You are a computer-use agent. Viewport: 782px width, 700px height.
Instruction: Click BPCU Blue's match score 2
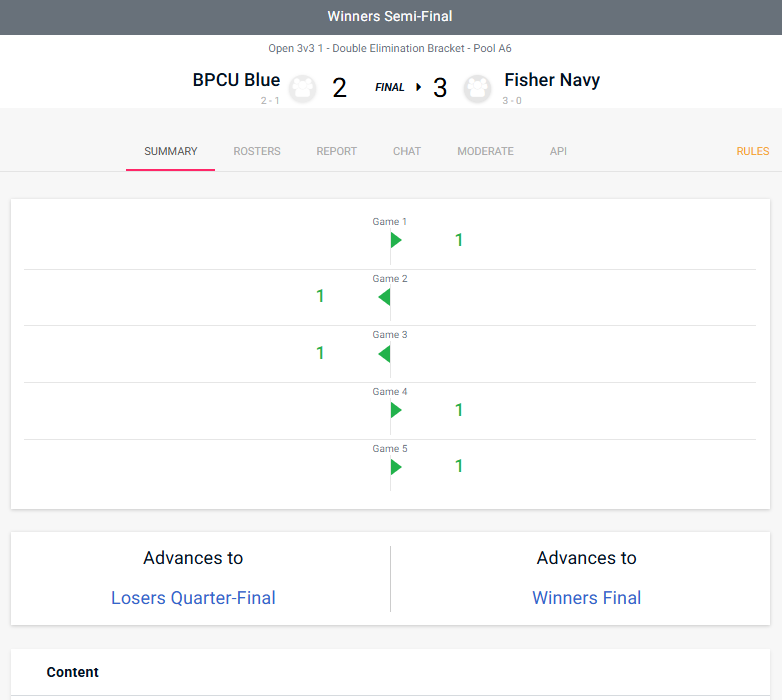[x=340, y=88]
